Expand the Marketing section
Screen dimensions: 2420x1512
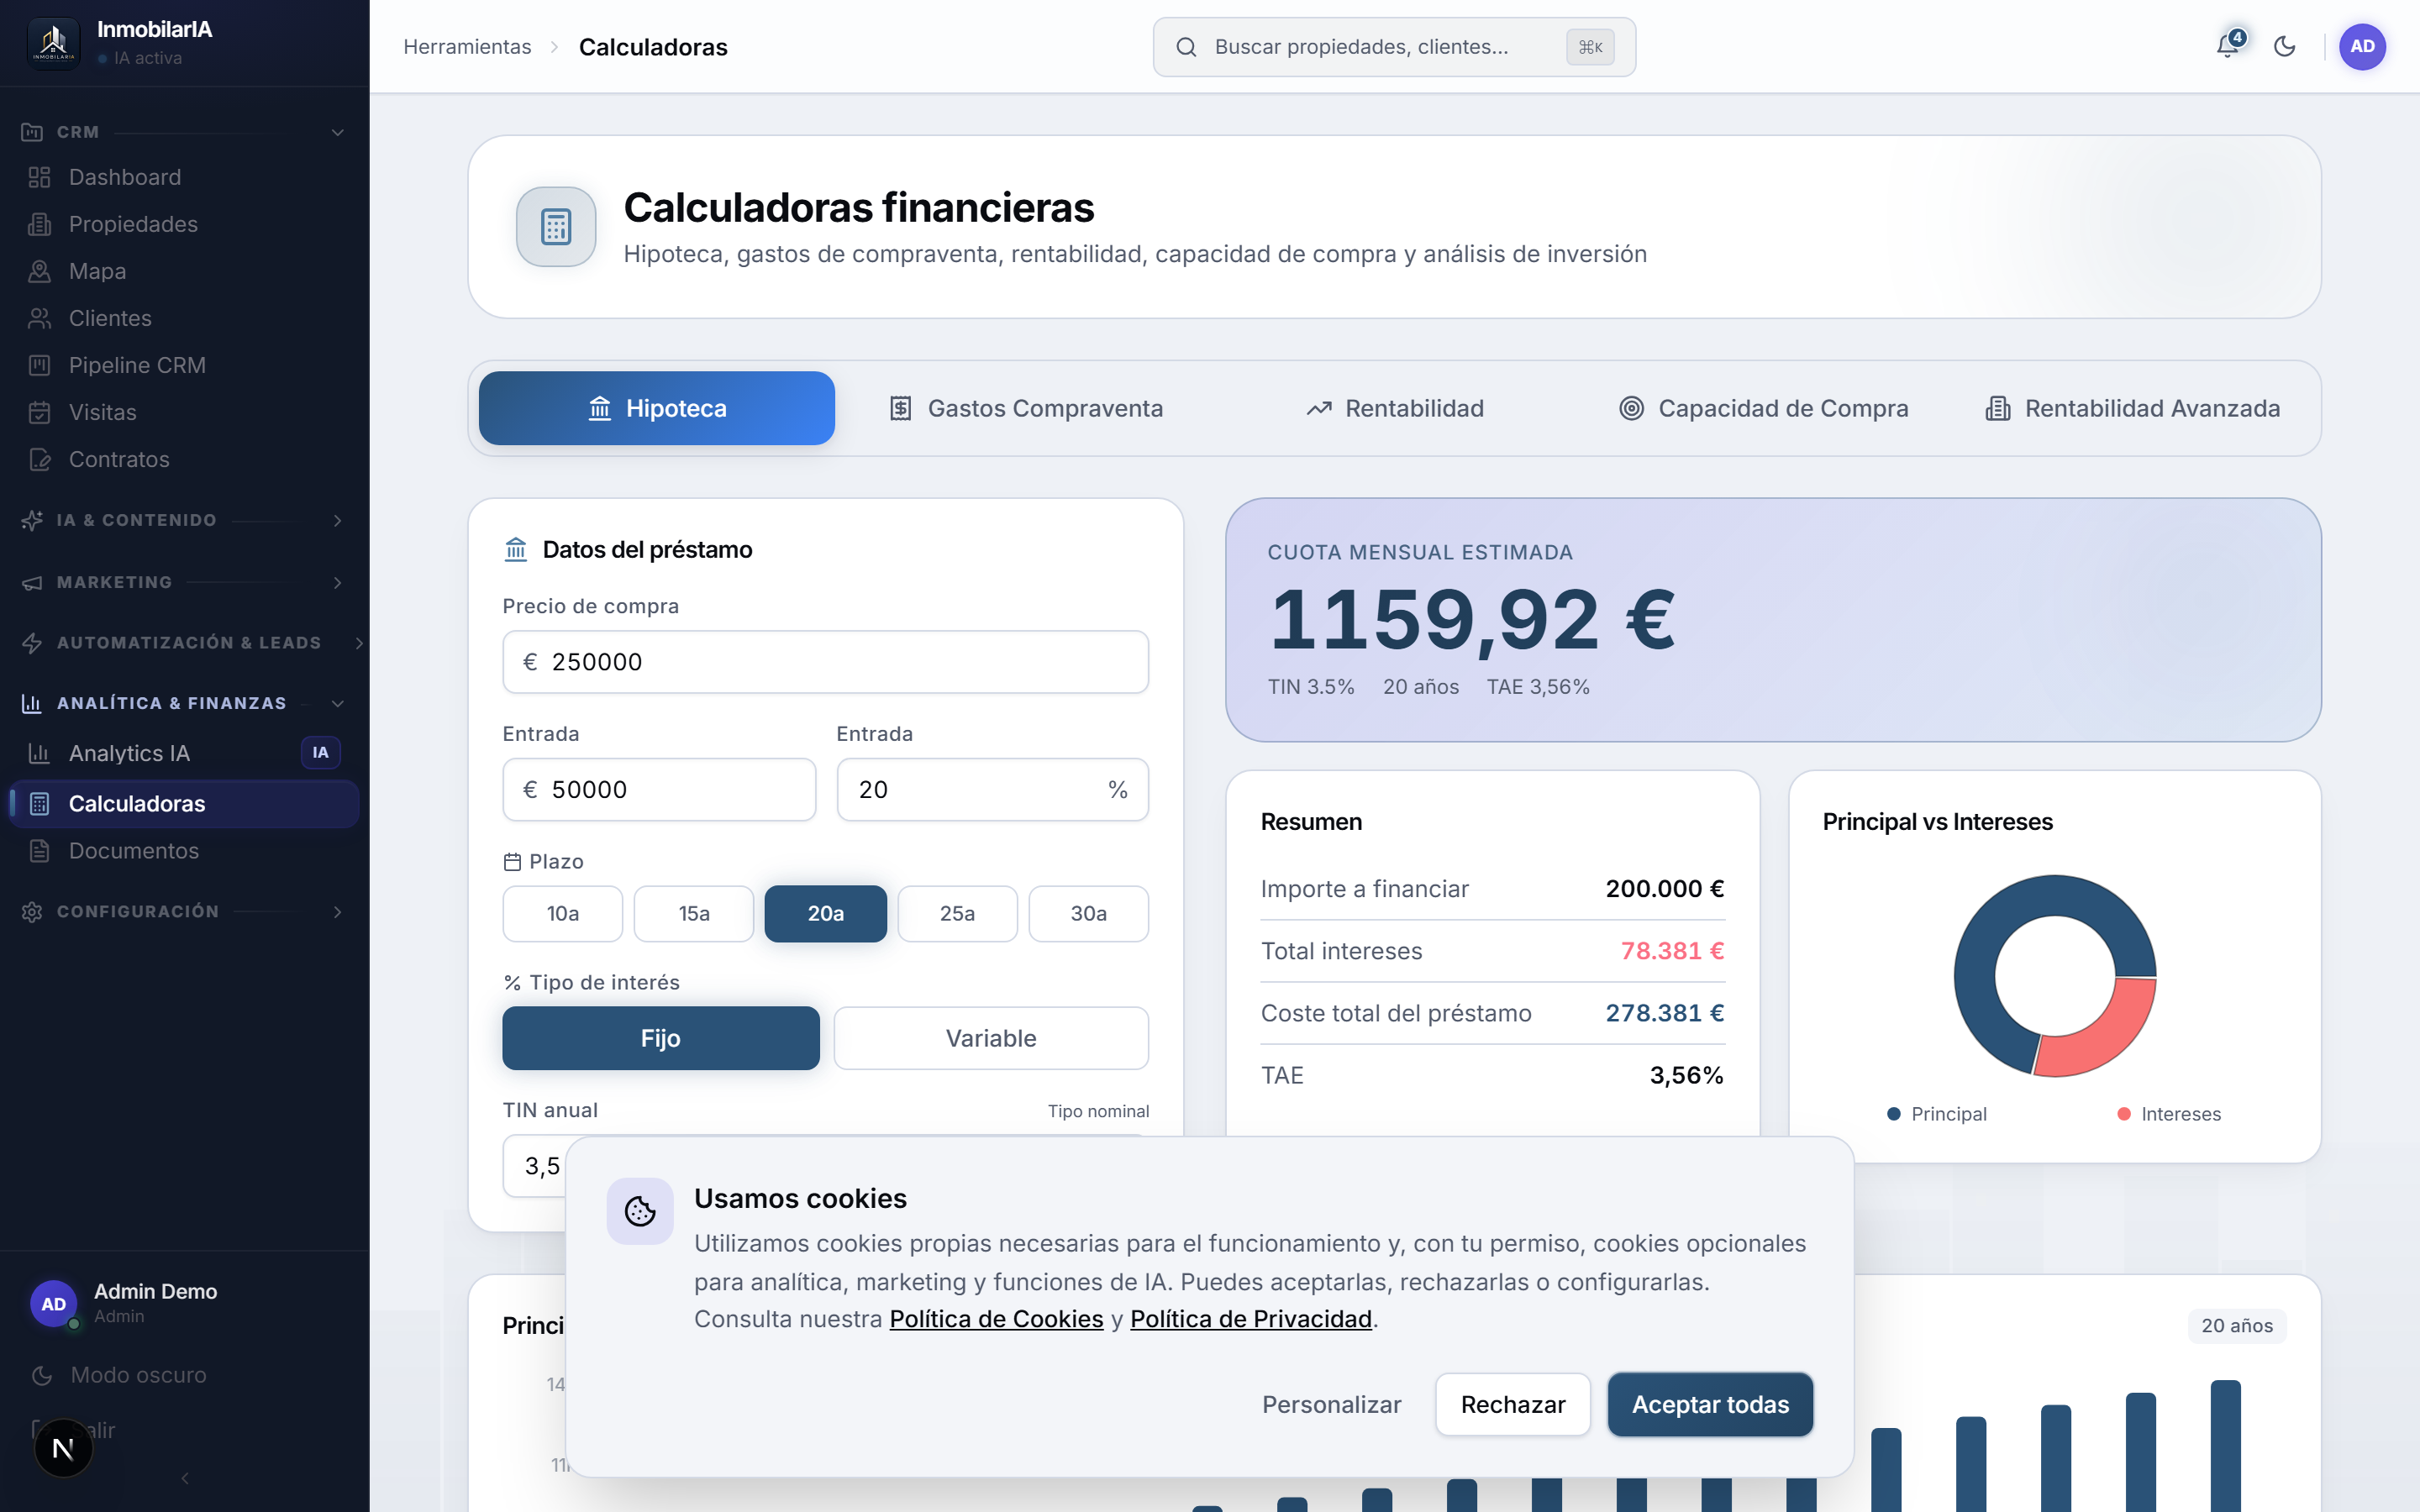coord(184,582)
